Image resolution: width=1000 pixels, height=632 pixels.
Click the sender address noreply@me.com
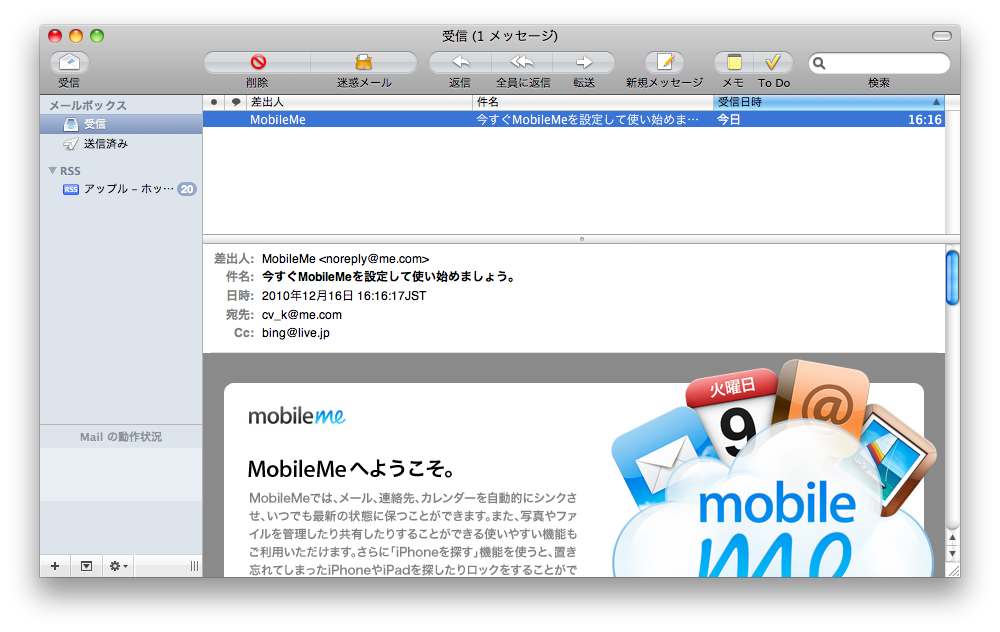(x=374, y=259)
